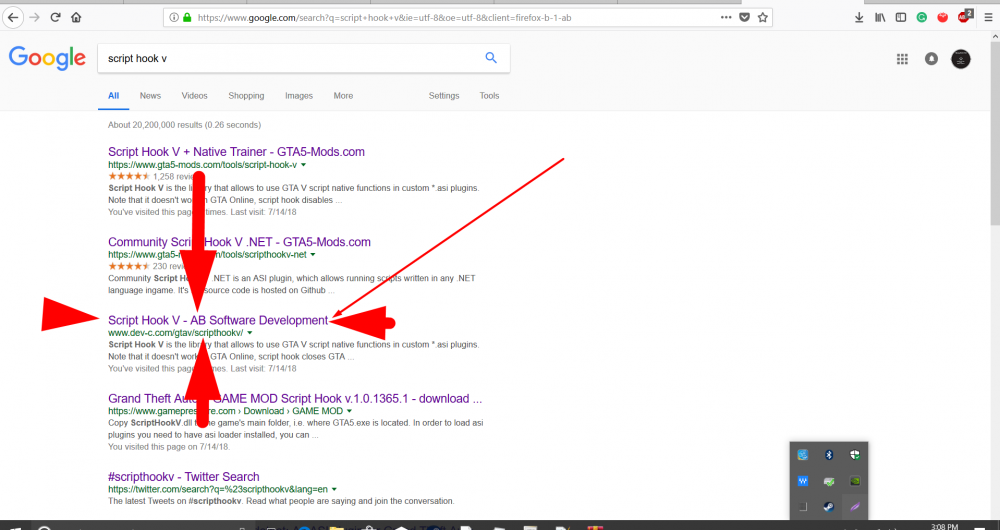Select the All search tab

click(x=114, y=96)
